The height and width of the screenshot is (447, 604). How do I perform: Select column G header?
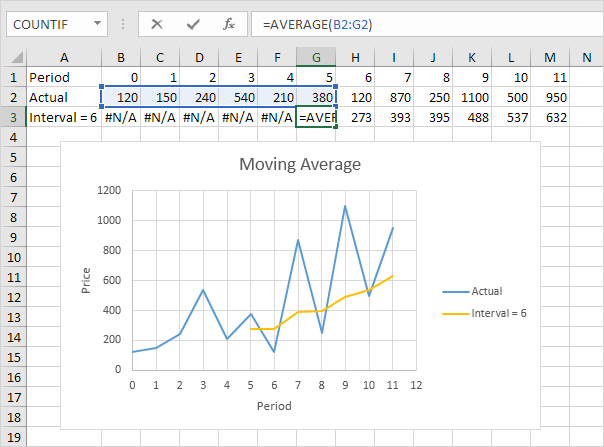tap(317, 56)
